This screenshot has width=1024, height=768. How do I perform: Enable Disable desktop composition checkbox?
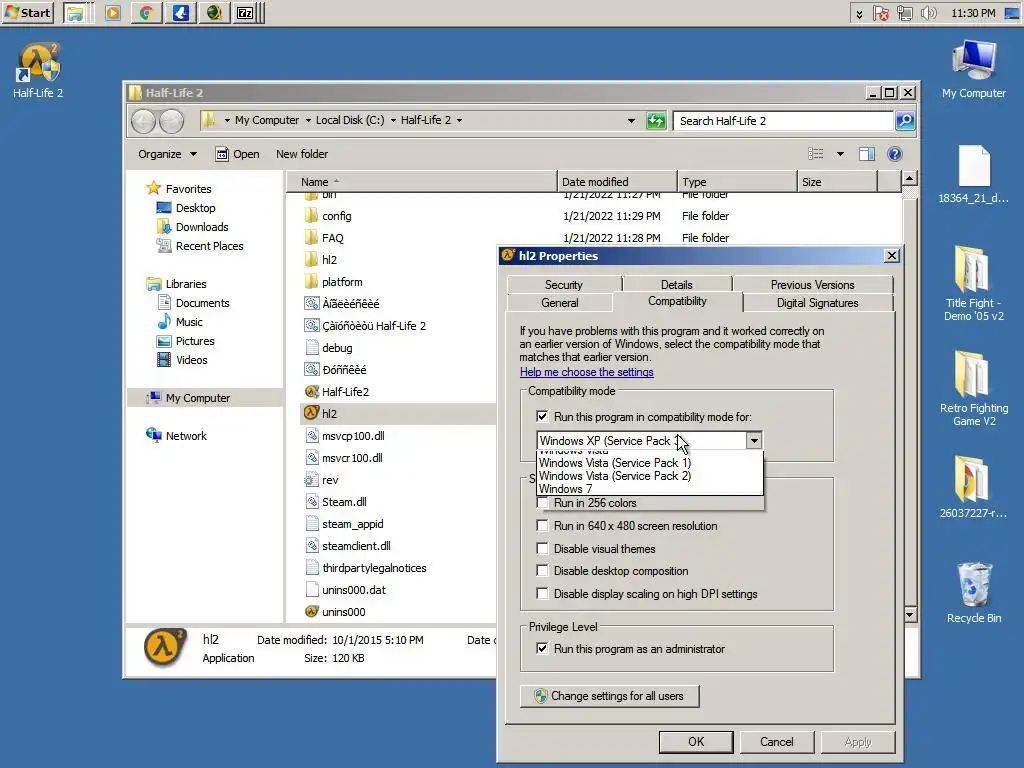click(542, 571)
